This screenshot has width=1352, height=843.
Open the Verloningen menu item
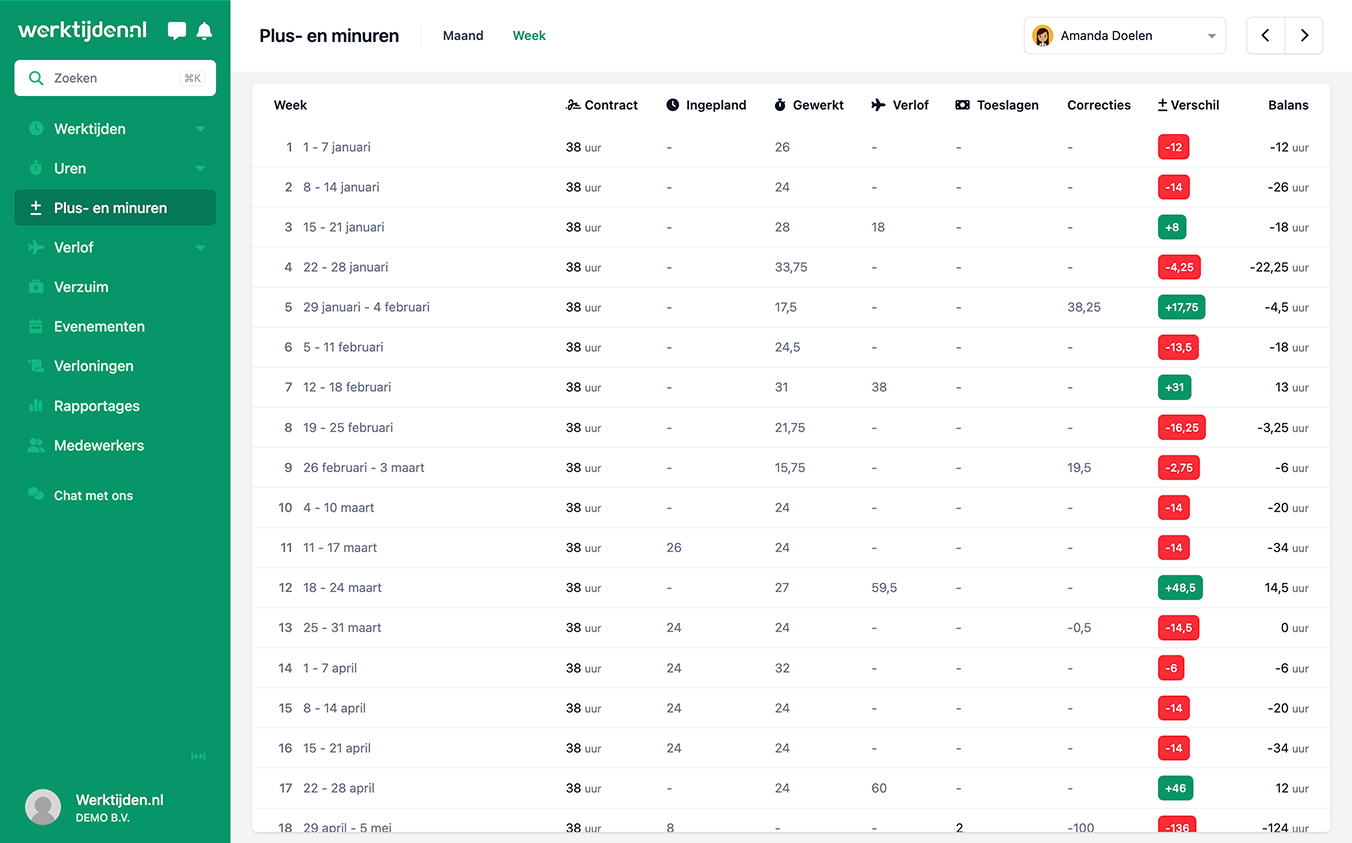(115, 366)
